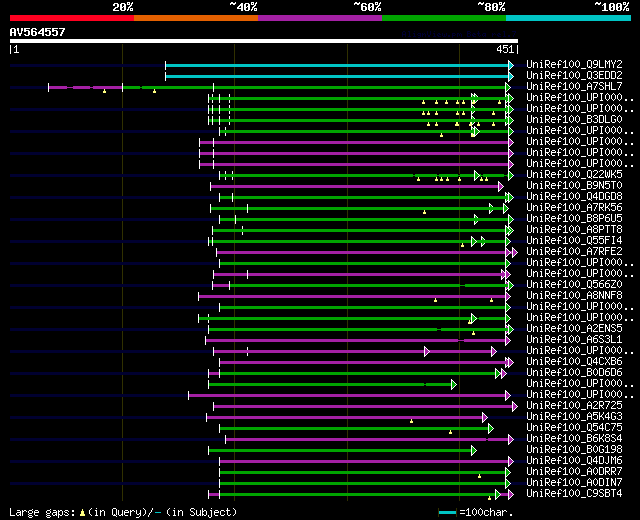Select the UniRef100_Q4DGD8 label

pos(574,197)
